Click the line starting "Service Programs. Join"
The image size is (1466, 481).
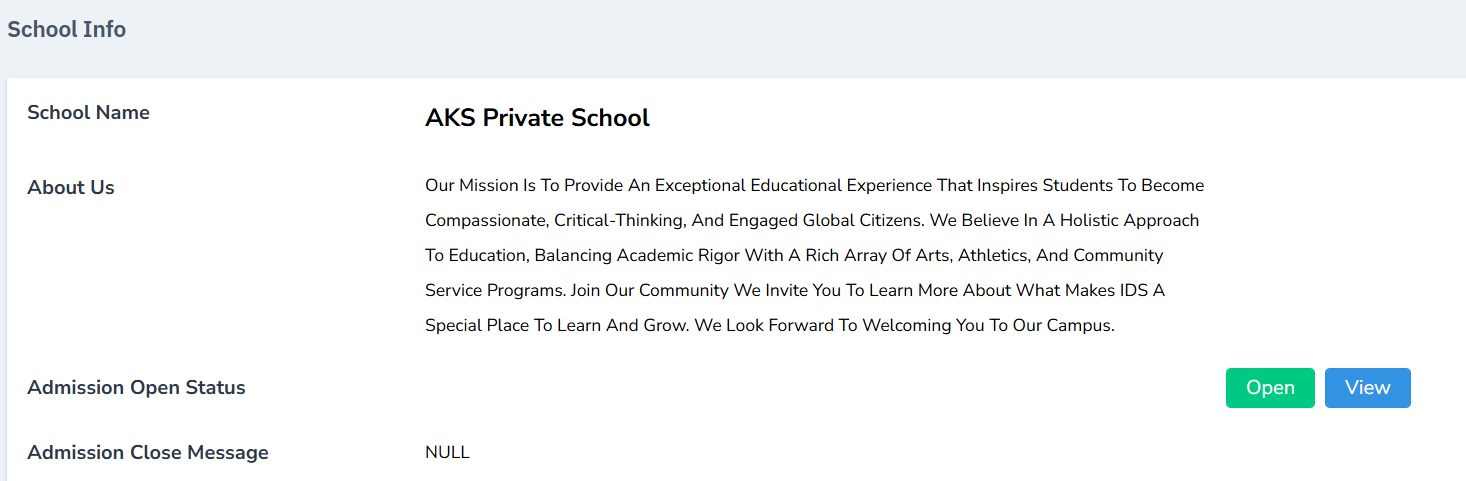point(795,291)
